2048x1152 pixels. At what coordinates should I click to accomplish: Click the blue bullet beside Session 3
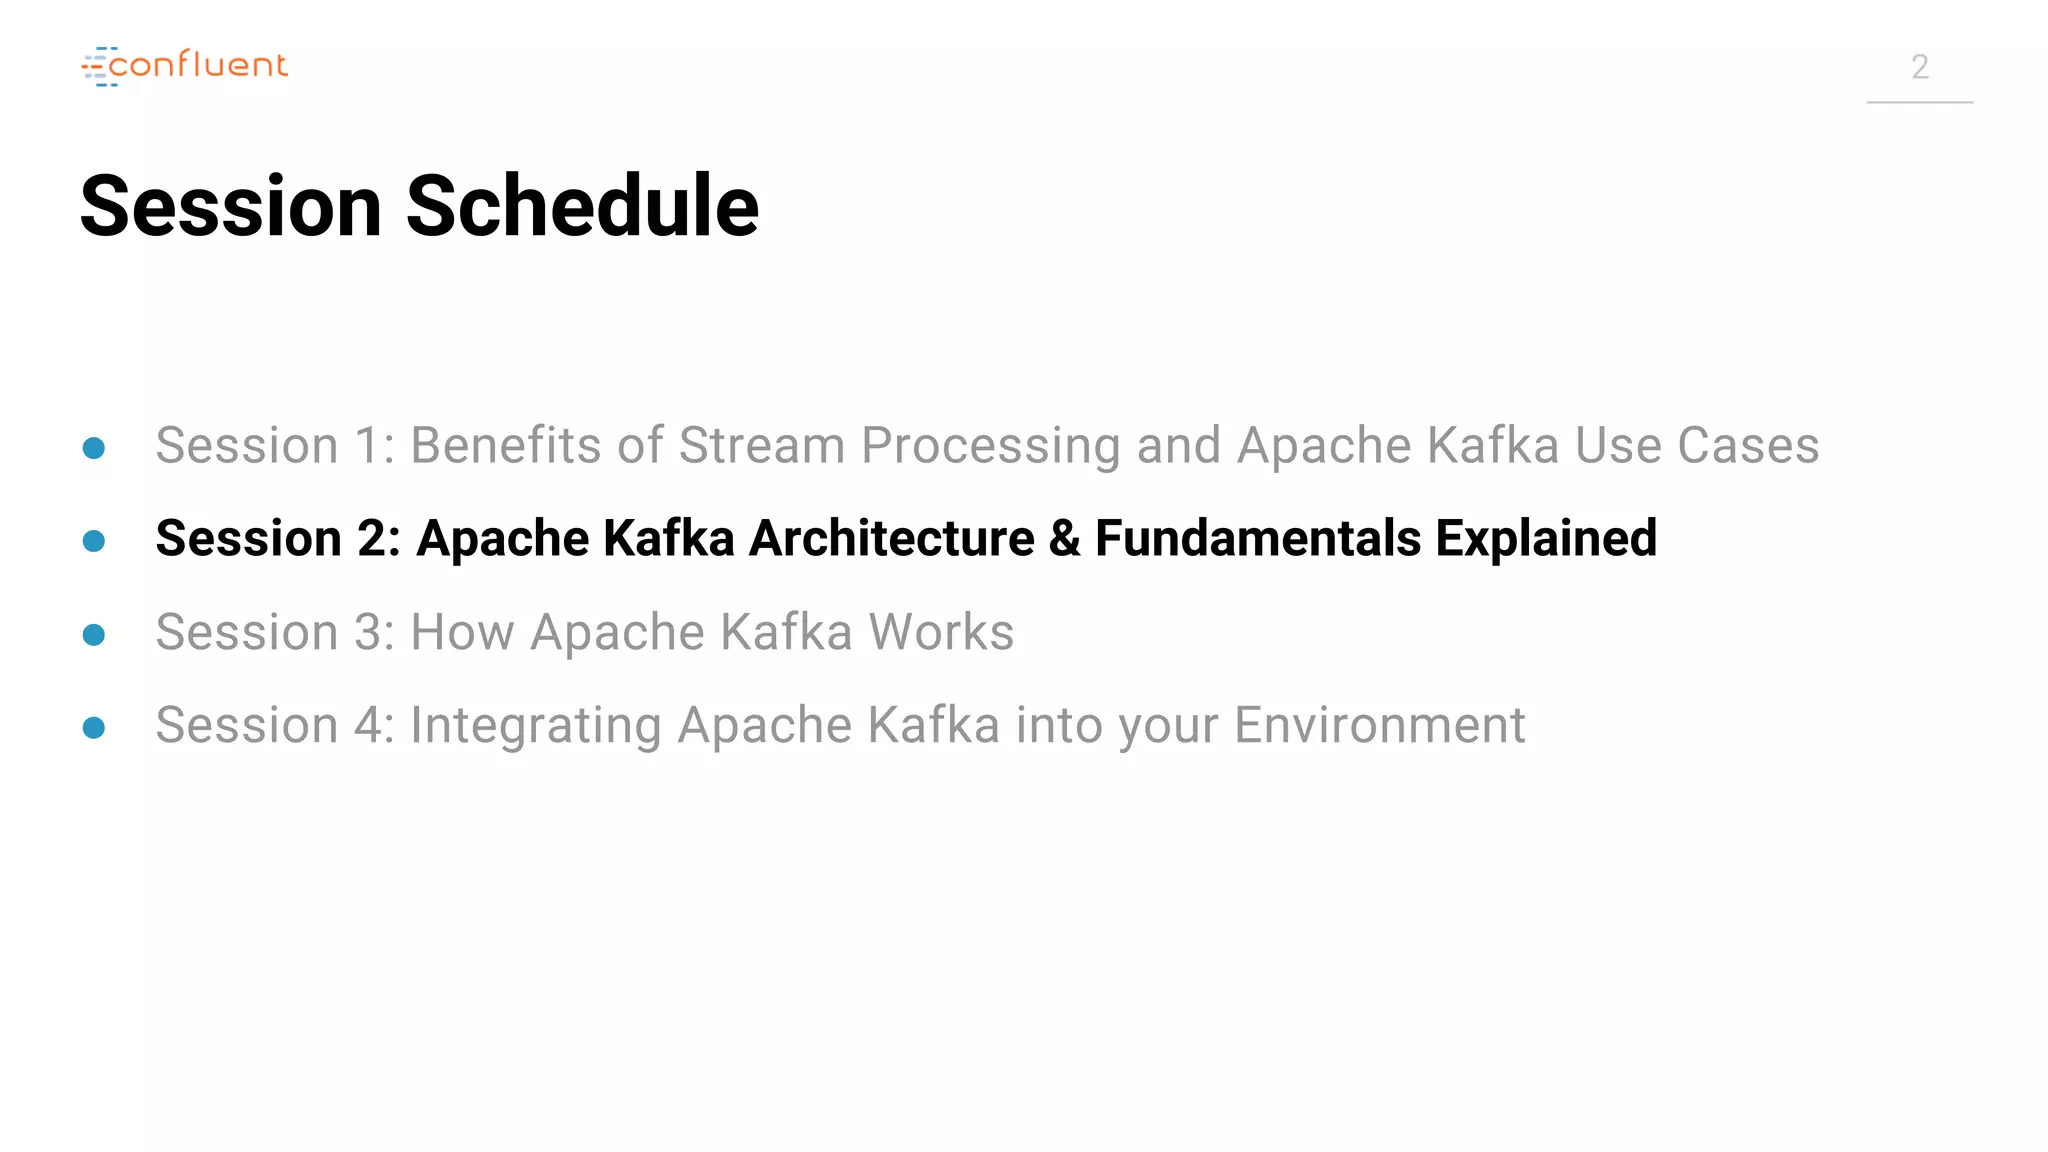click(94, 635)
